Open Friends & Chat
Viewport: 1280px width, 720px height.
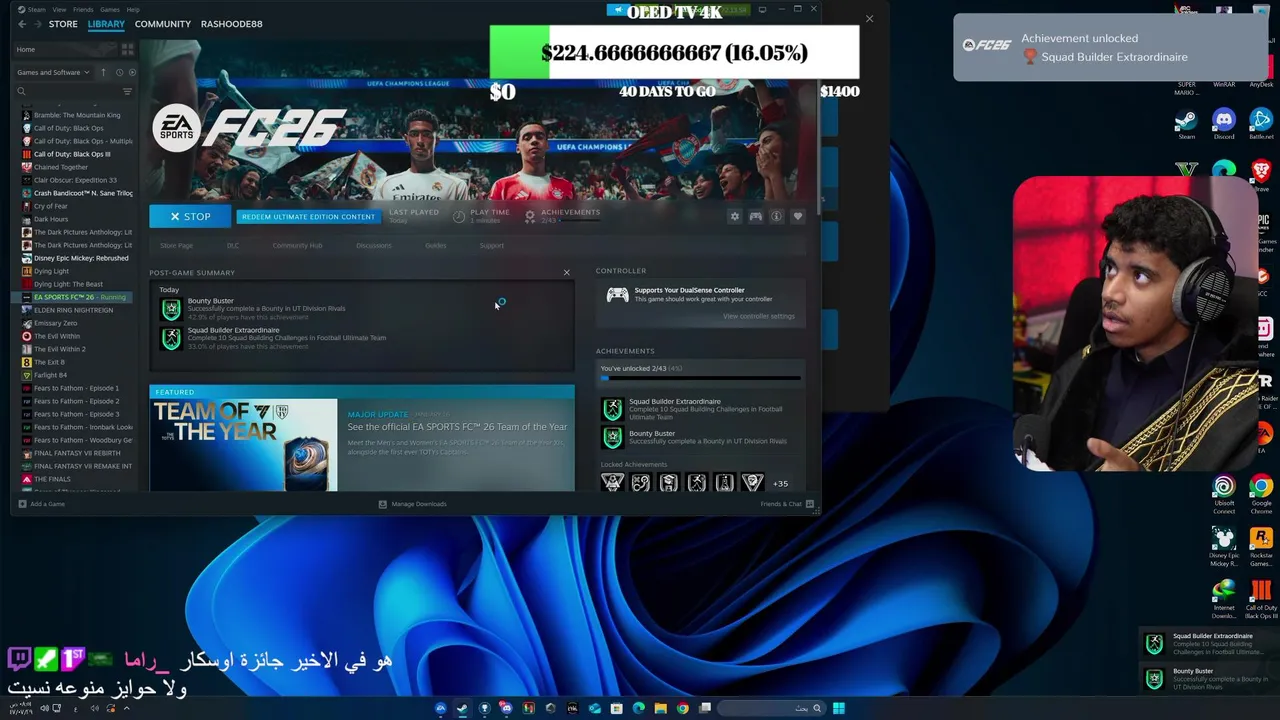point(787,504)
